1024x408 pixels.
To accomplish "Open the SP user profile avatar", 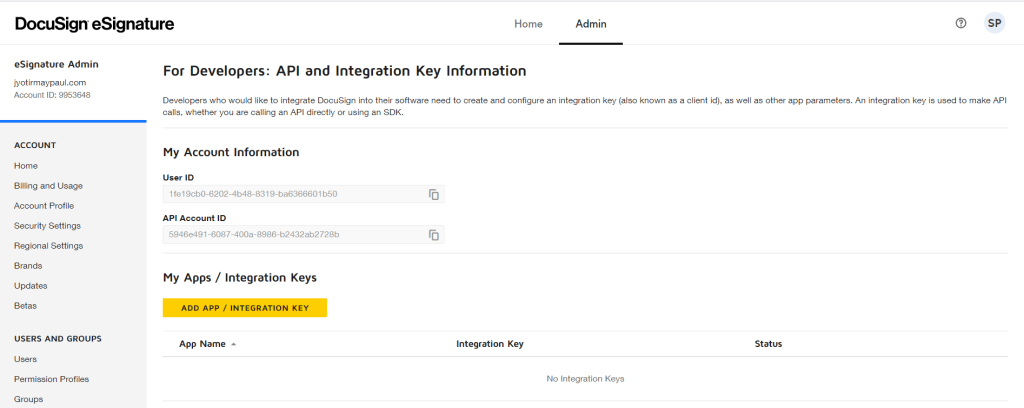I will click(x=994, y=23).
